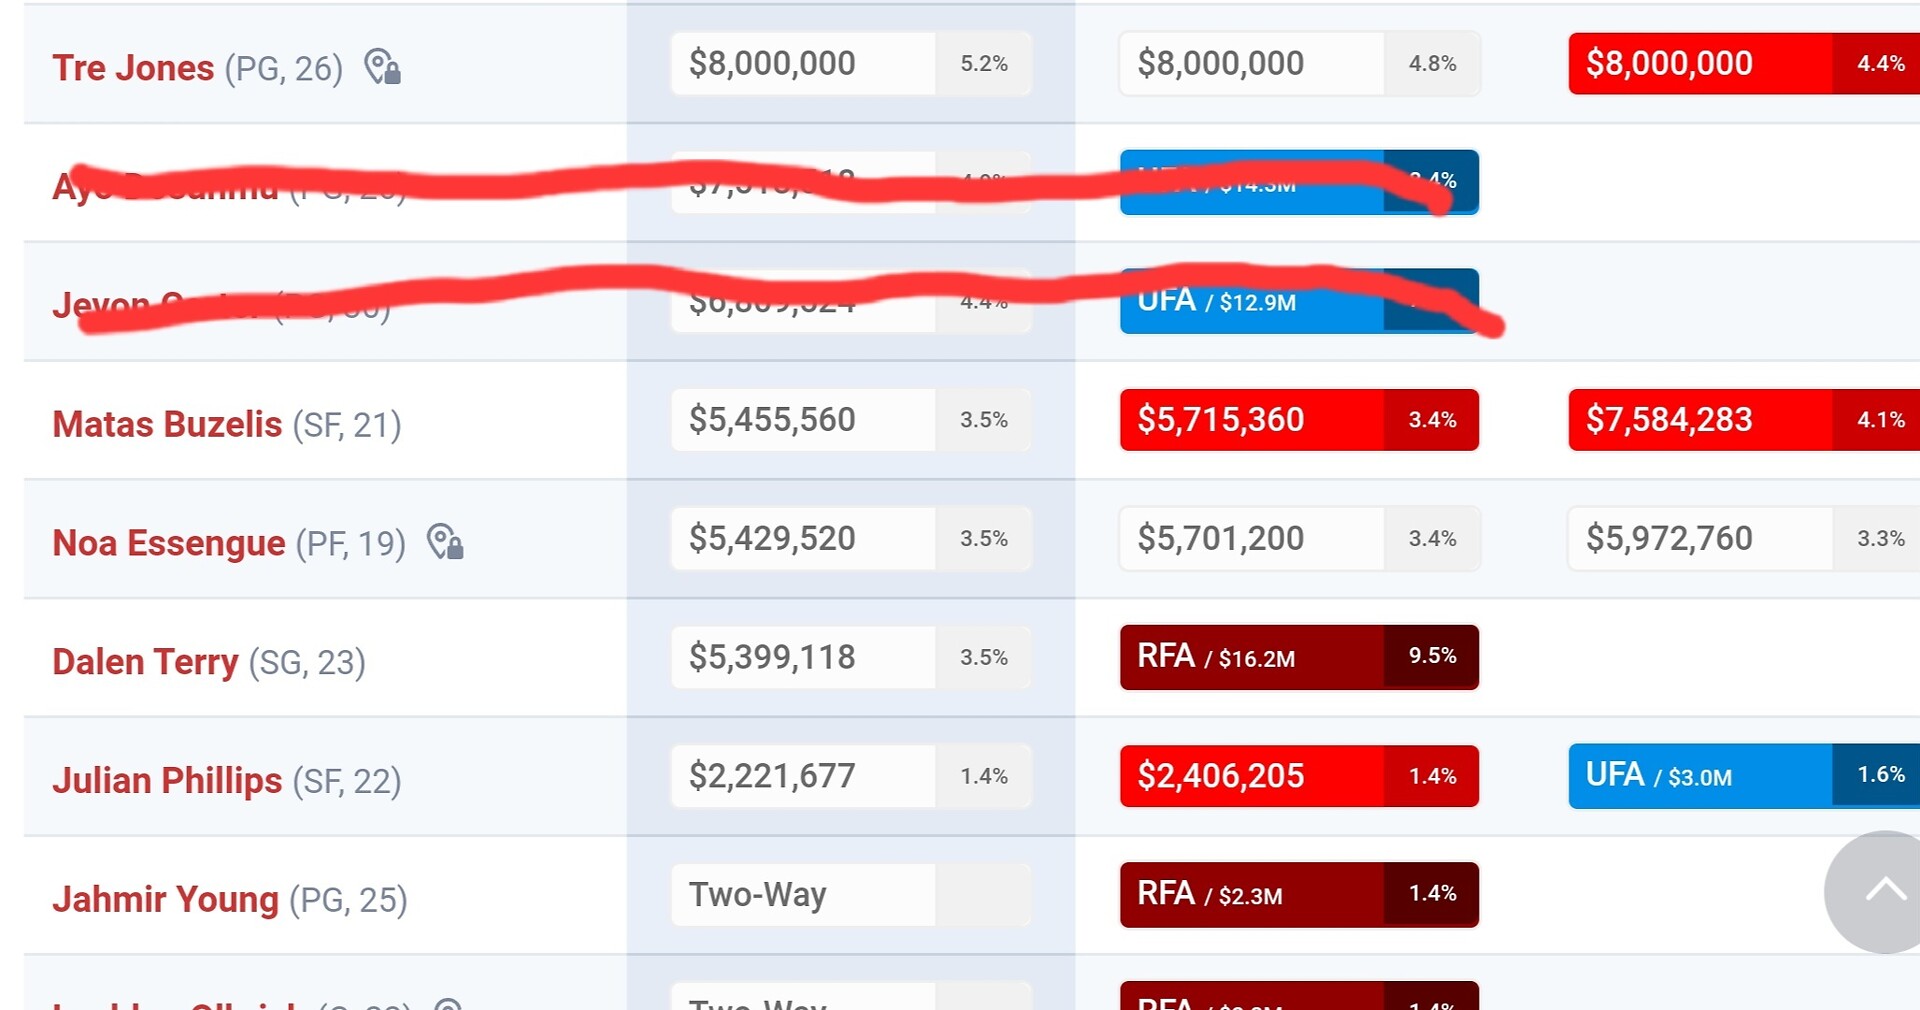Image resolution: width=1920 pixels, height=1010 pixels.
Task: Click Jahmir Young RFA $2.3M cell
Action: click(x=1250, y=894)
